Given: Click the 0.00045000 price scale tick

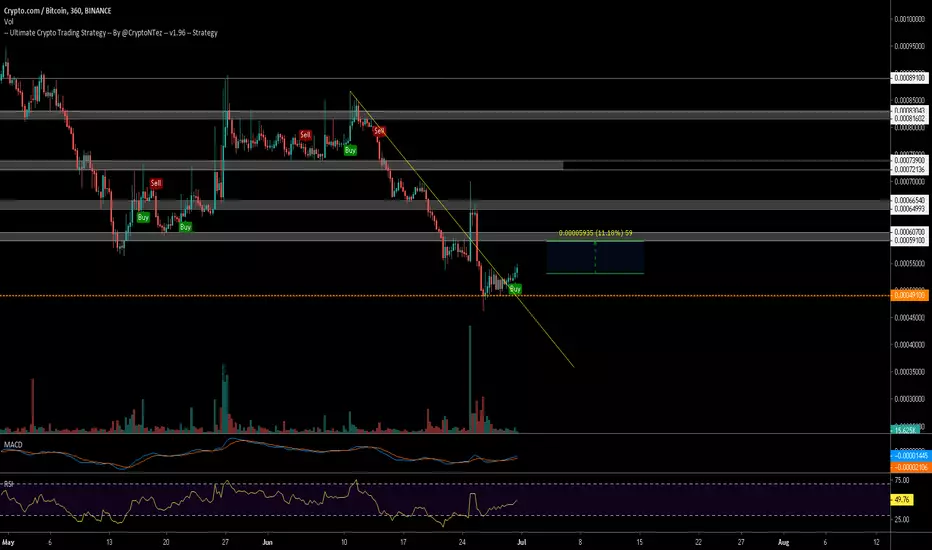Looking at the screenshot, I should (909, 318).
